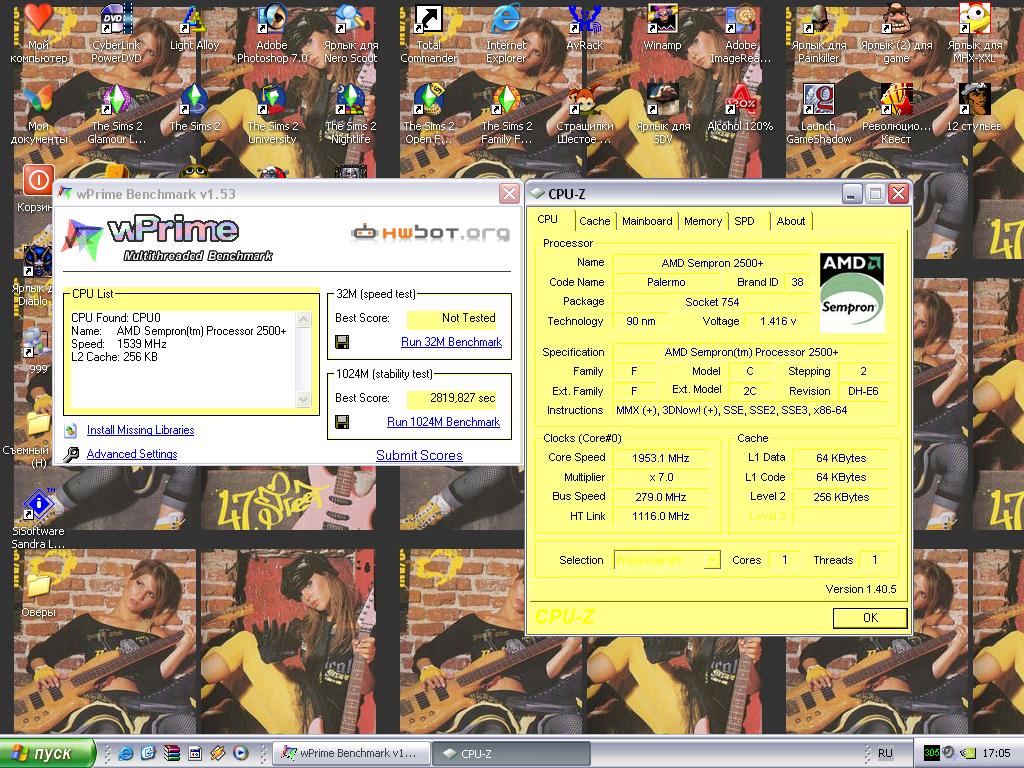Screen dimensions: 1024x768
Task: Click the OK button in CPU-Z
Action: click(x=870, y=618)
